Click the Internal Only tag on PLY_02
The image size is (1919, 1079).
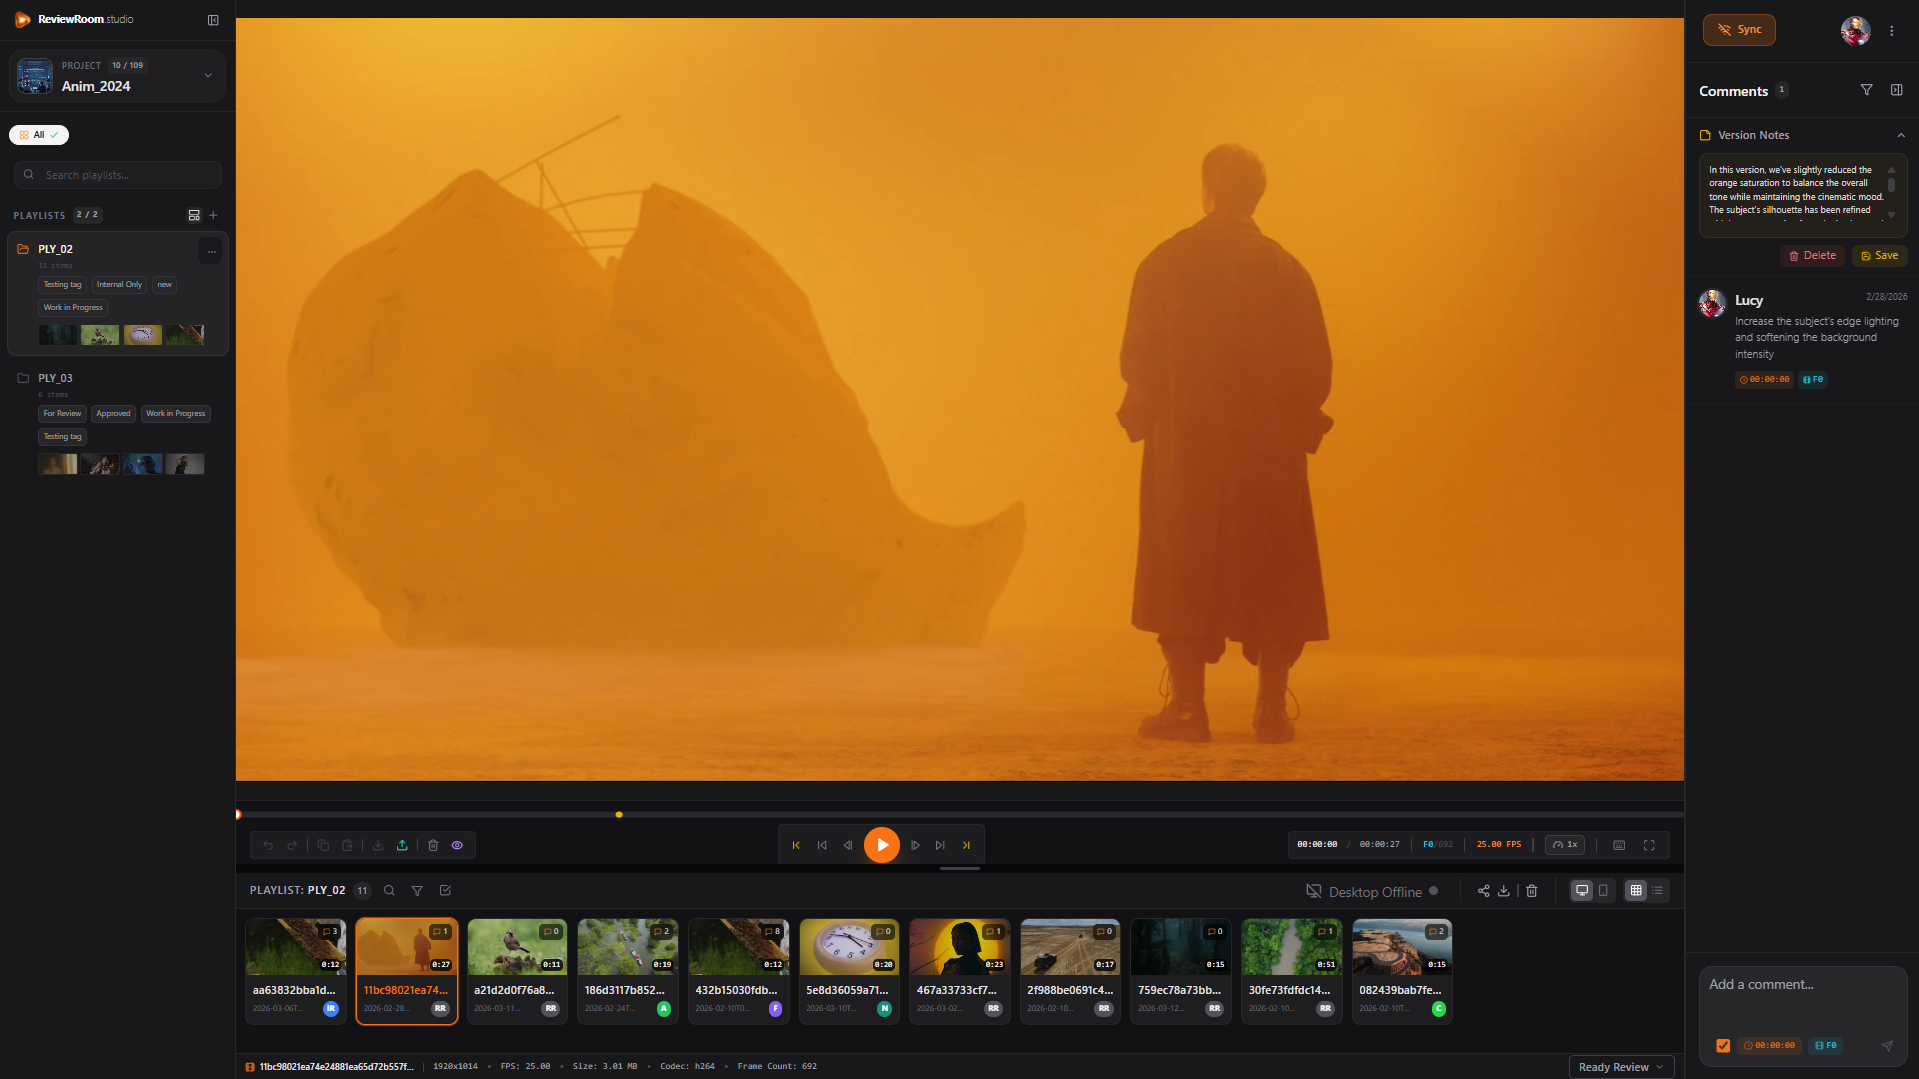point(119,285)
